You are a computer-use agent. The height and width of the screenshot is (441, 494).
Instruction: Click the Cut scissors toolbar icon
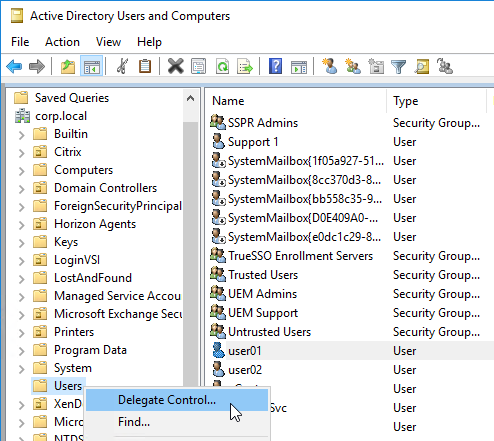tap(122, 66)
